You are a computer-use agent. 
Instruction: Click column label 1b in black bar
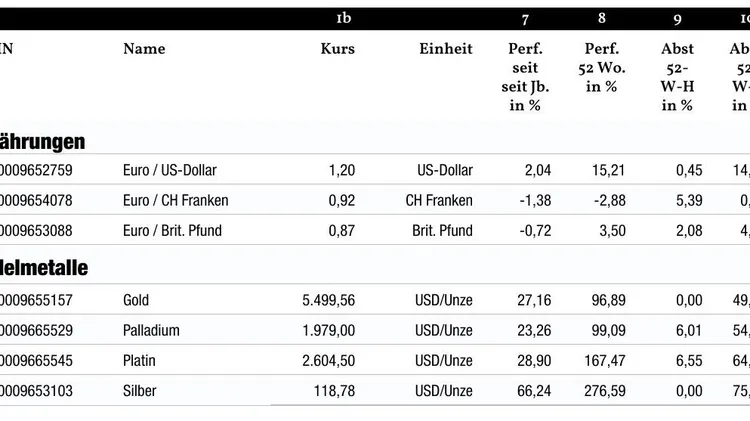point(343,19)
